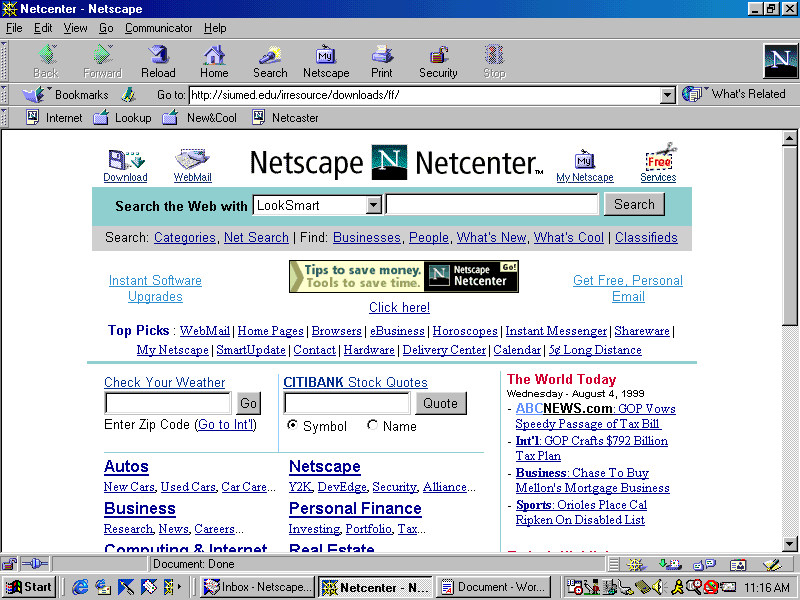Click the Reload toolbar icon
This screenshot has width=800, height=600.
coord(158,61)
